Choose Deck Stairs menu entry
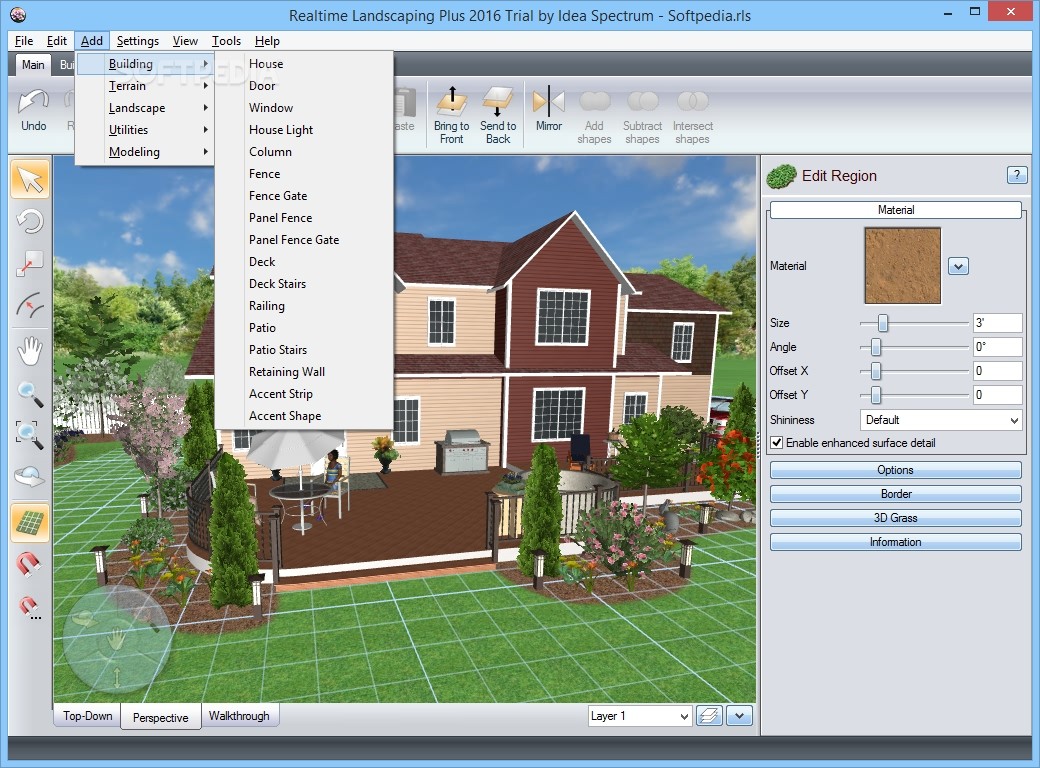Screen dimensions: 1040x768 pyautogui.click(x=304, y=284)
